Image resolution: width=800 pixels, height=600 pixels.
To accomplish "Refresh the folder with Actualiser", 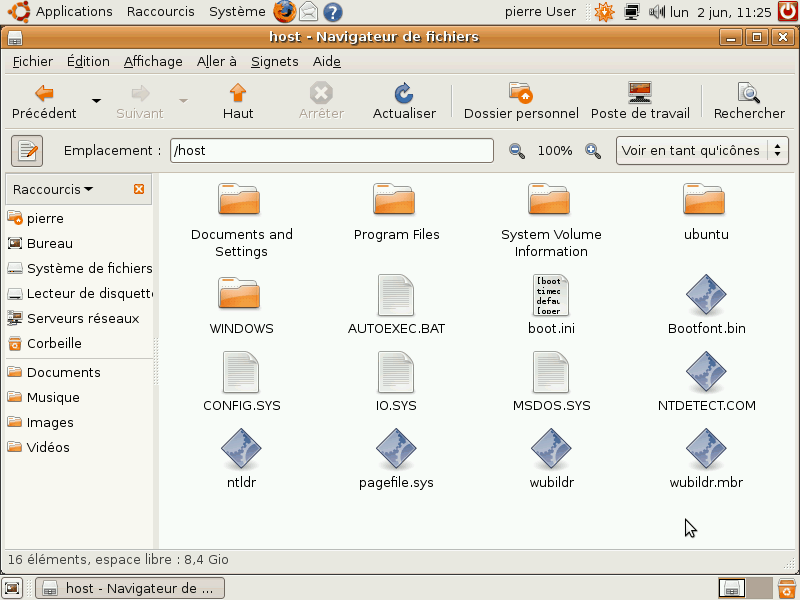I will 404,102.
